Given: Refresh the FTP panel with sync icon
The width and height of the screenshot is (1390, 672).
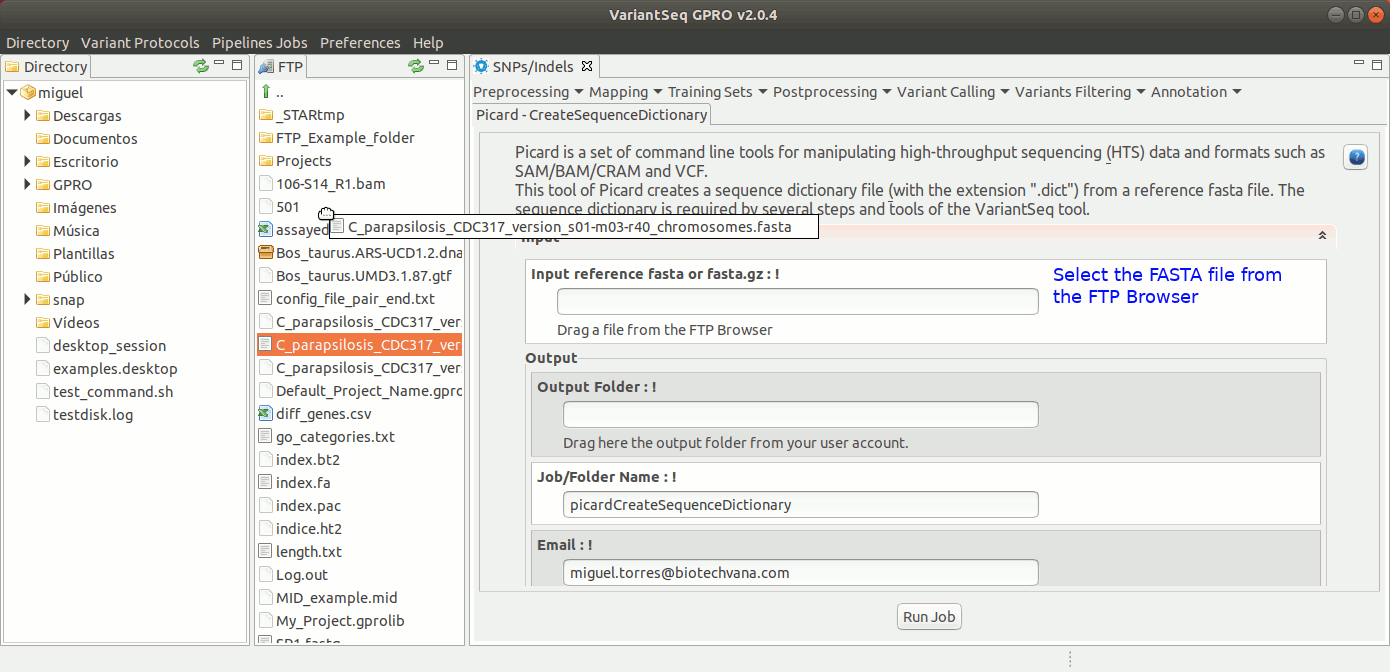Looking at the screenshot, I should pyautogui.click(x=416, y=66).
